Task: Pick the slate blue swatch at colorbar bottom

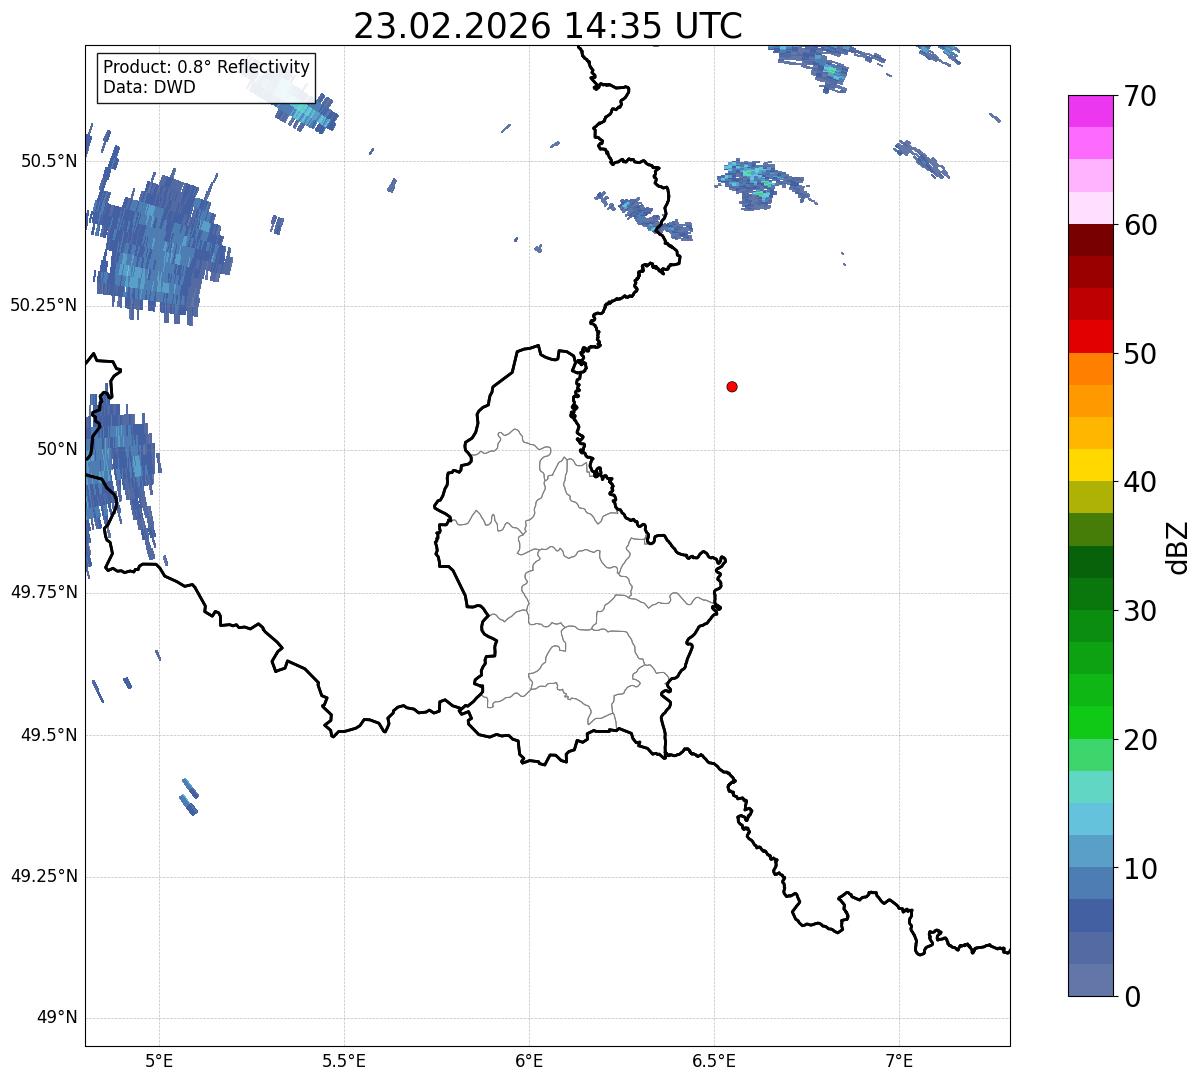Action: (x=1090, y=980)
